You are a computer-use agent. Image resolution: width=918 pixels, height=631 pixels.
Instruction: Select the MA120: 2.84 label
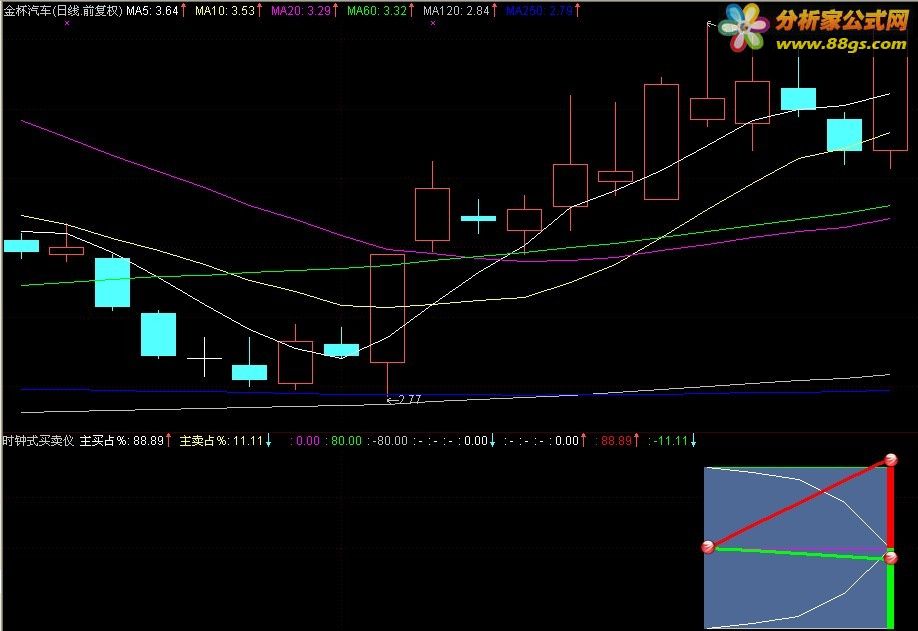tap(456, 11)
